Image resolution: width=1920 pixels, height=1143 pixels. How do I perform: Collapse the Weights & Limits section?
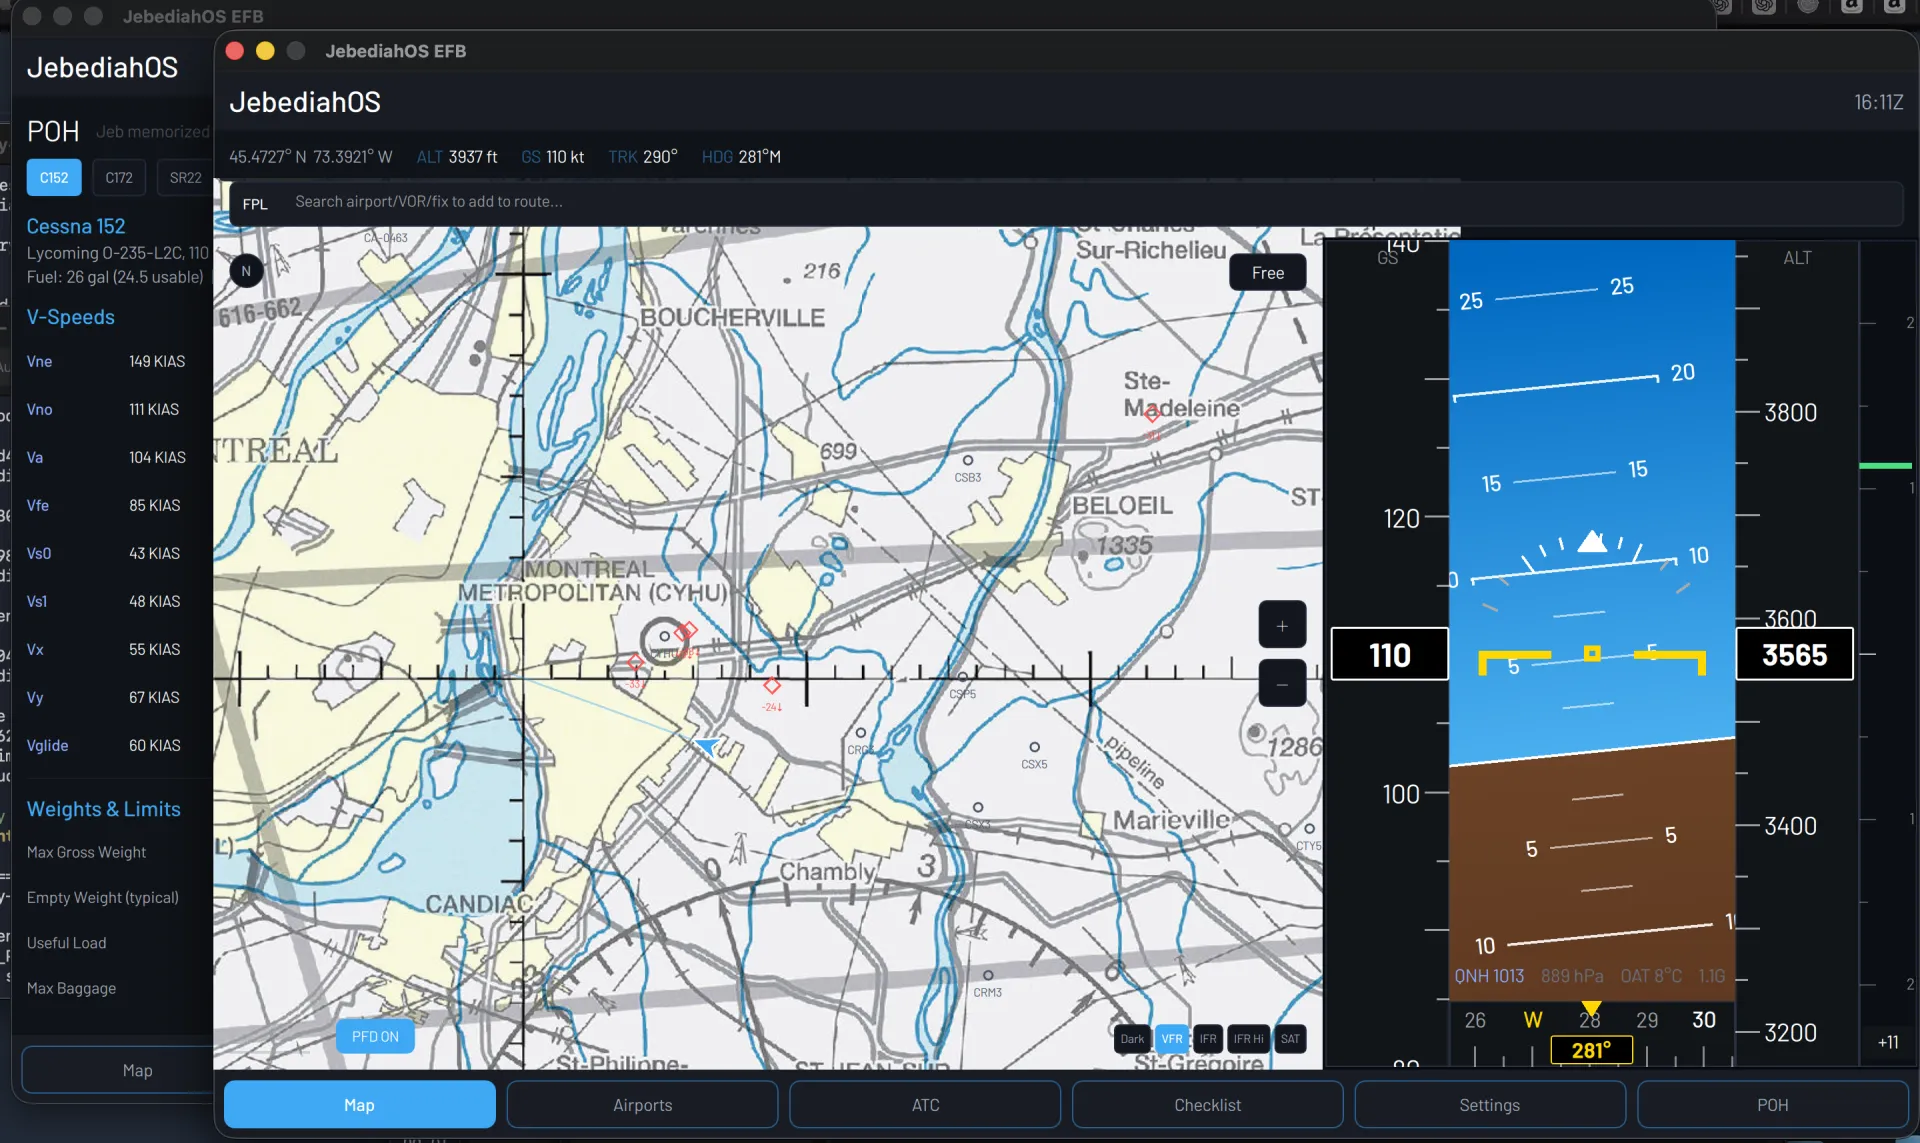[x=103, y=809]
